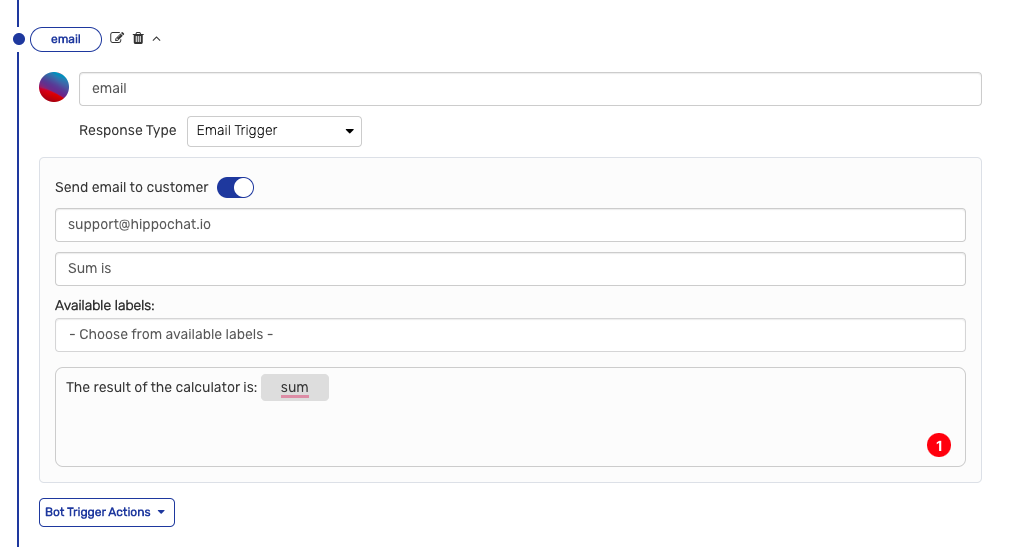Click "The result of the calculator is:" text

click(x=161, y=387)
